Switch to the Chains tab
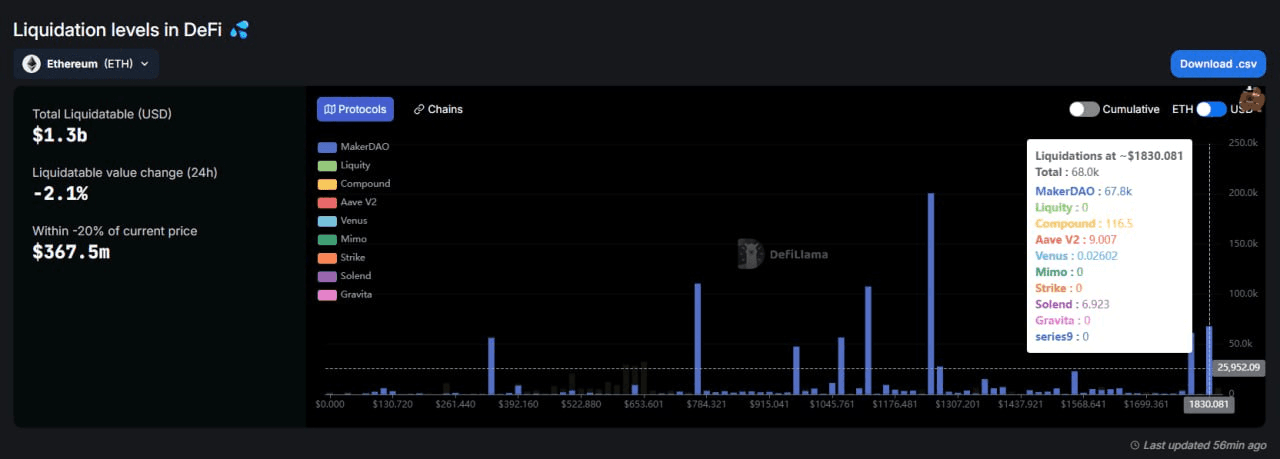 pos(438,109)
